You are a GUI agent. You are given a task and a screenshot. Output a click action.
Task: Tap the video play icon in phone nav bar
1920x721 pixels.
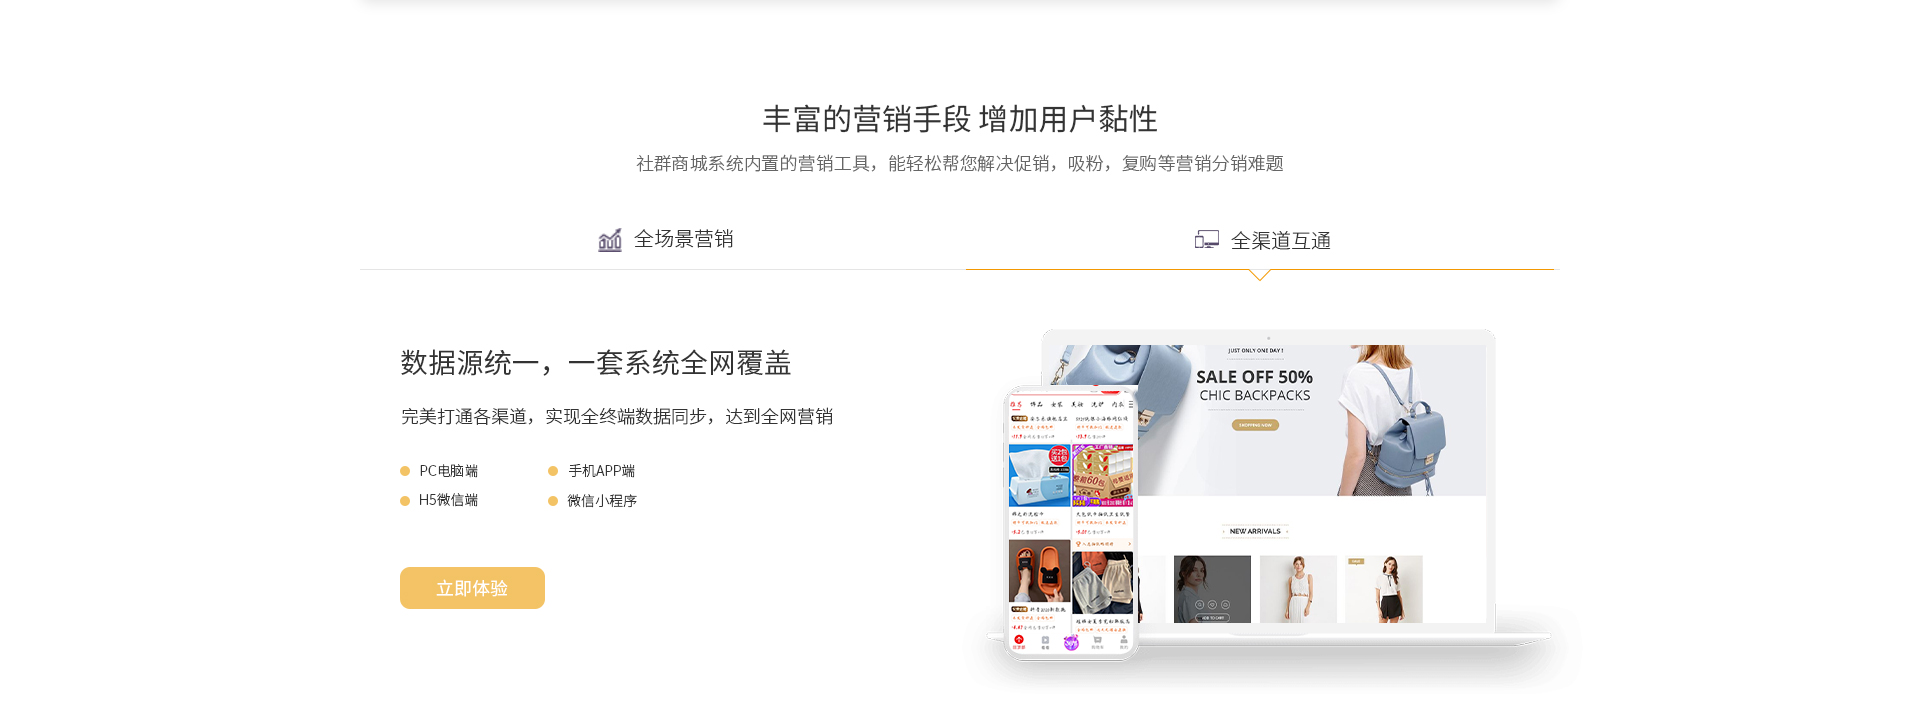pyautogui.click(x=1045, y=642)
